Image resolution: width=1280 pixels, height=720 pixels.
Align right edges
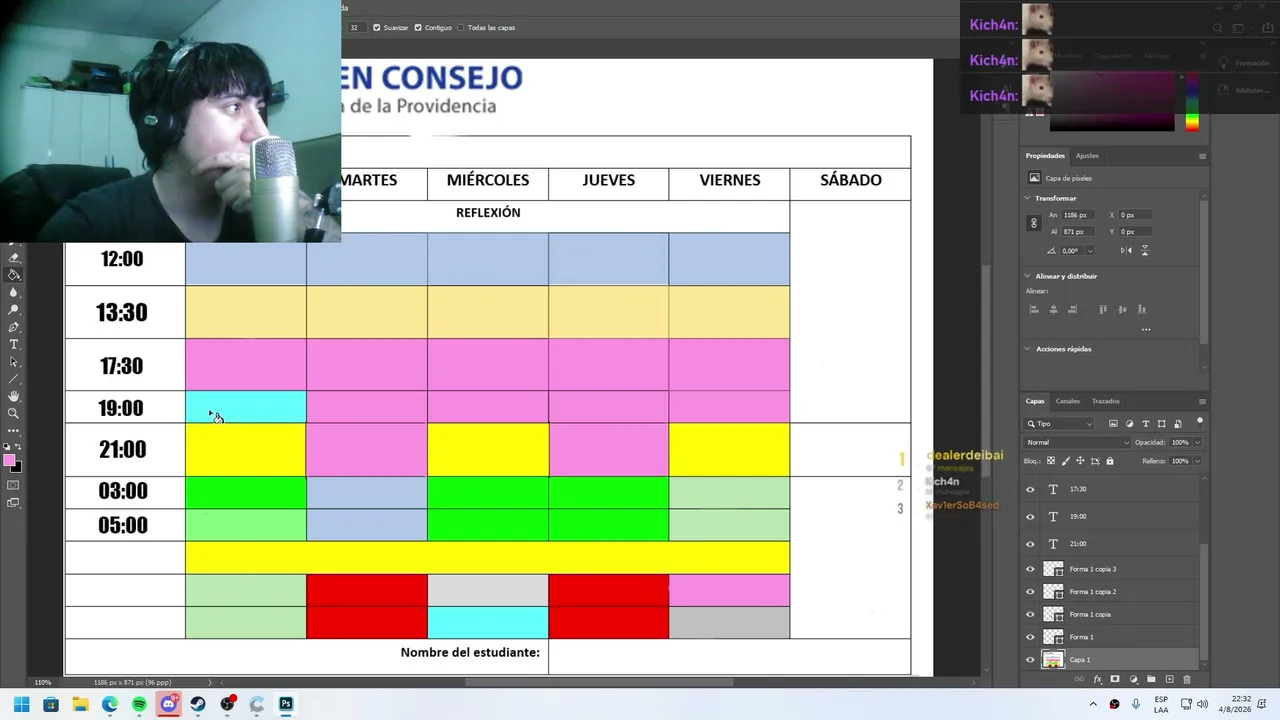coord(1073,310)
